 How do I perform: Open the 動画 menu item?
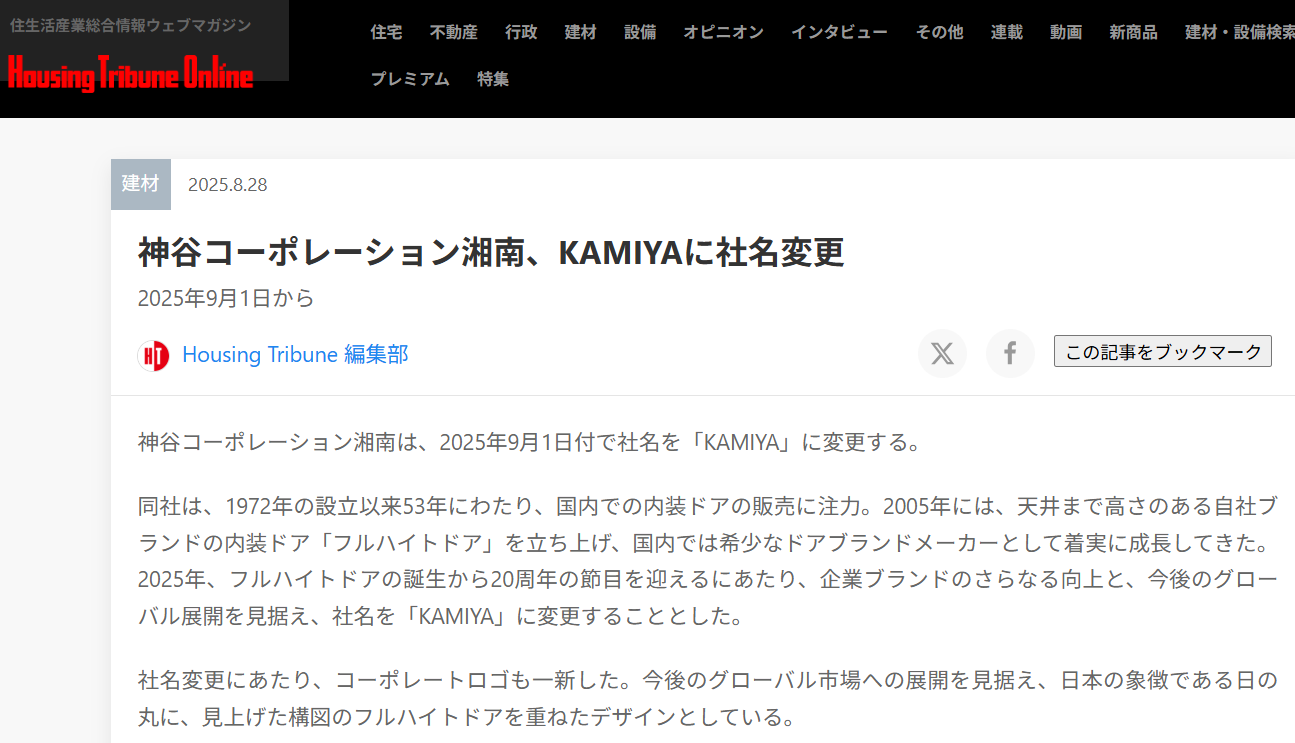coord(1066,32)
